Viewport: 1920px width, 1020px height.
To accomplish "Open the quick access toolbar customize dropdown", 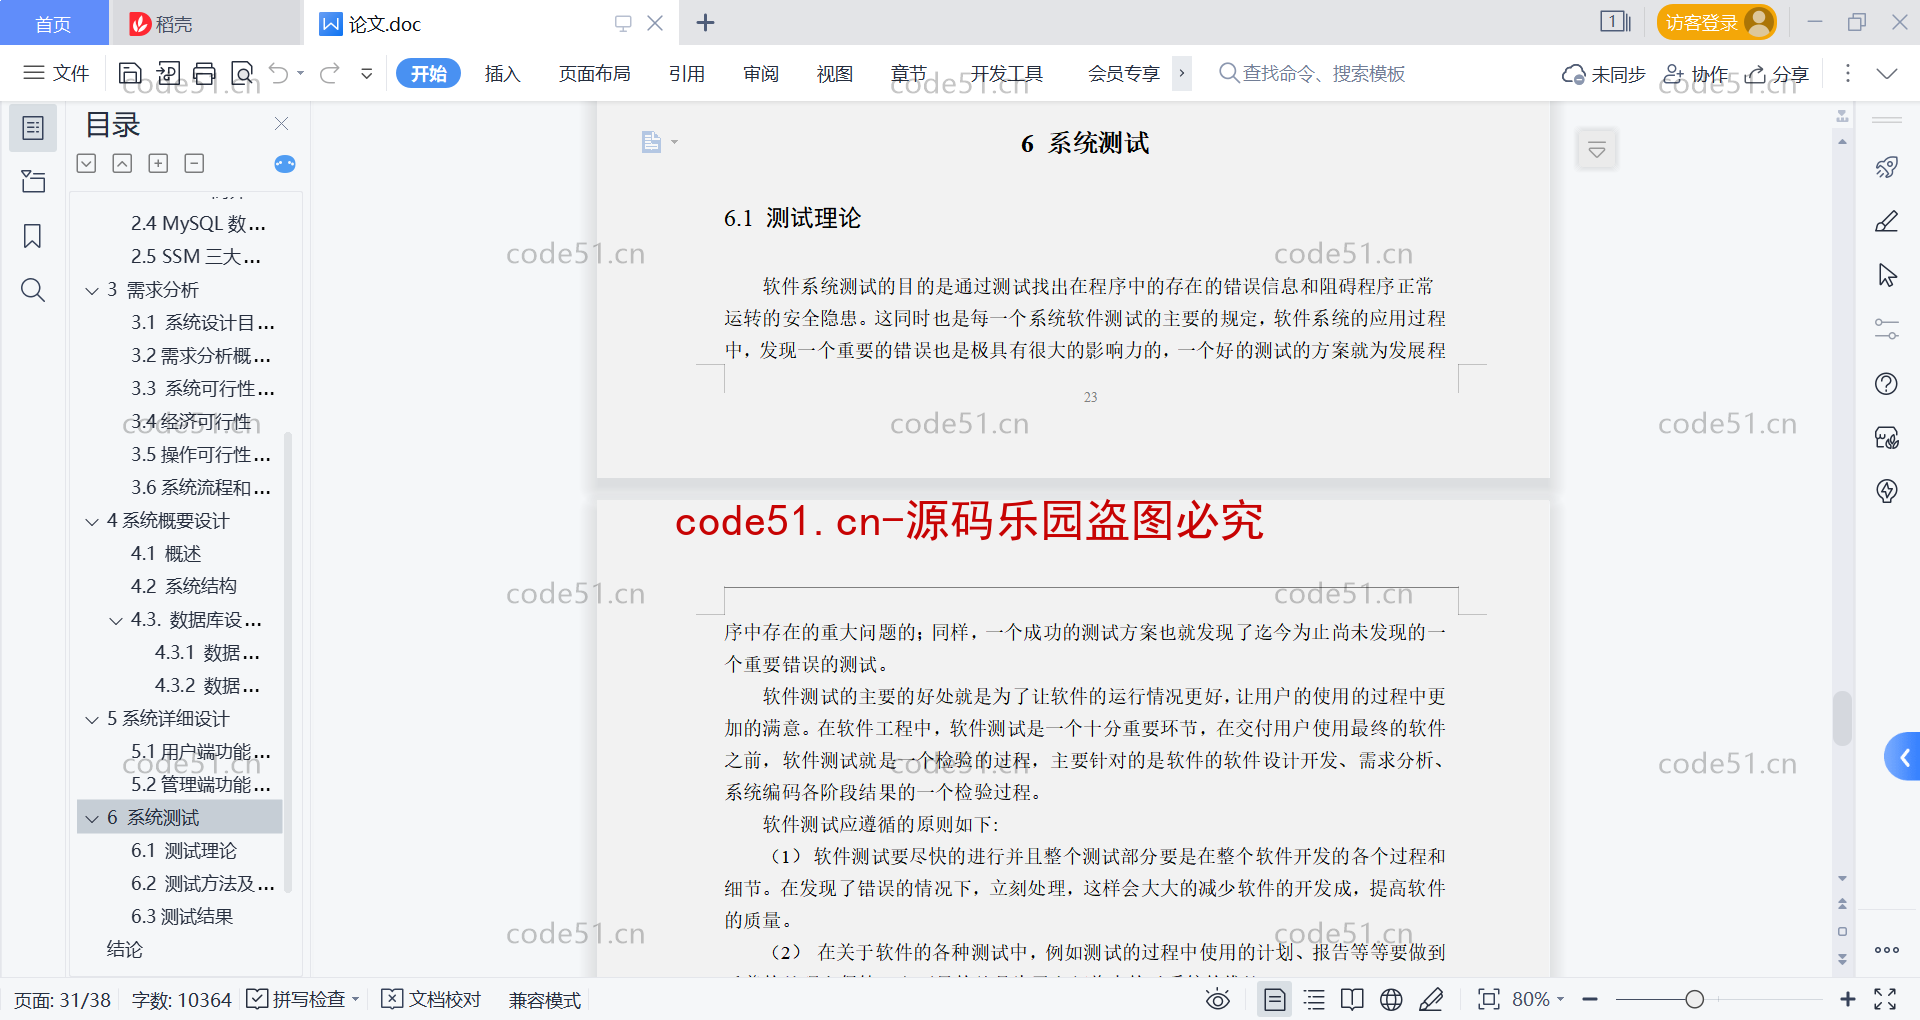I will [367, 73].
